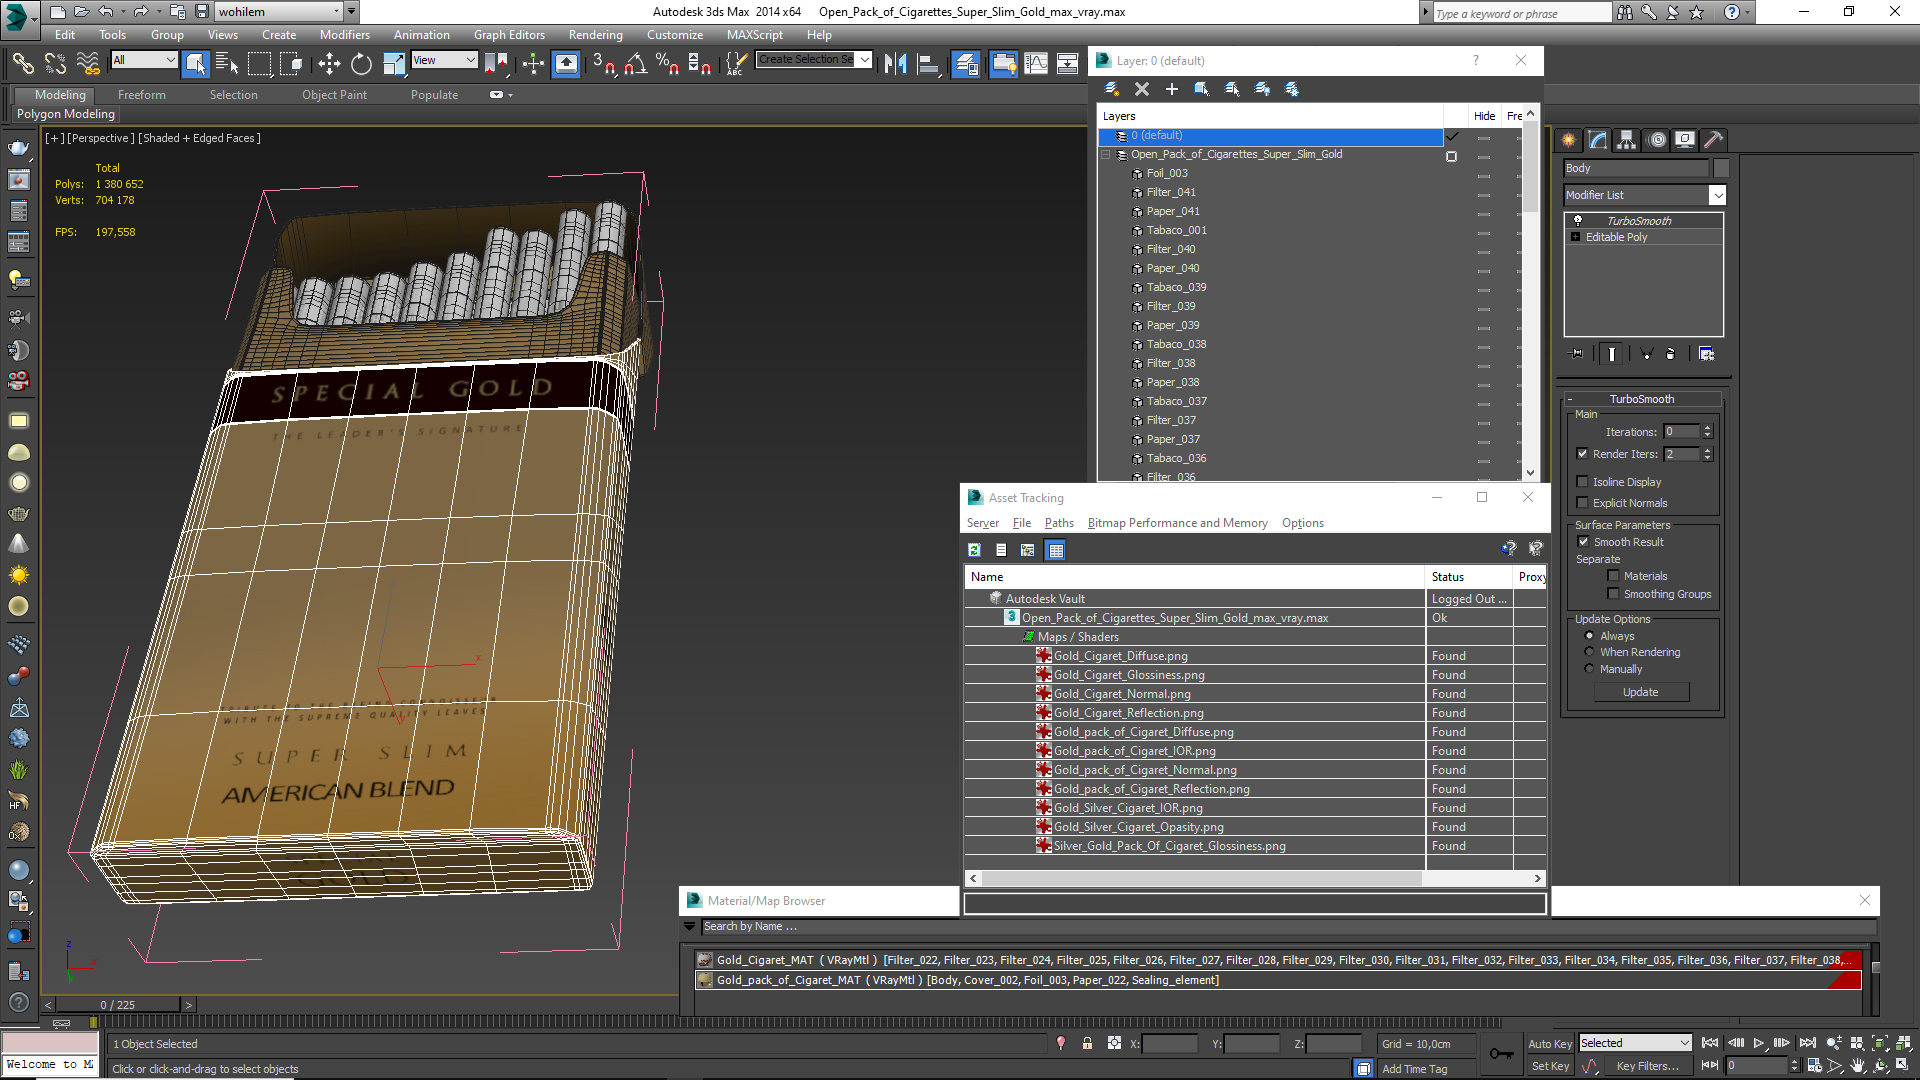Select the Rotate tool in toolbar
The image size is (1920, 1080).
click(x=361, y=64)
